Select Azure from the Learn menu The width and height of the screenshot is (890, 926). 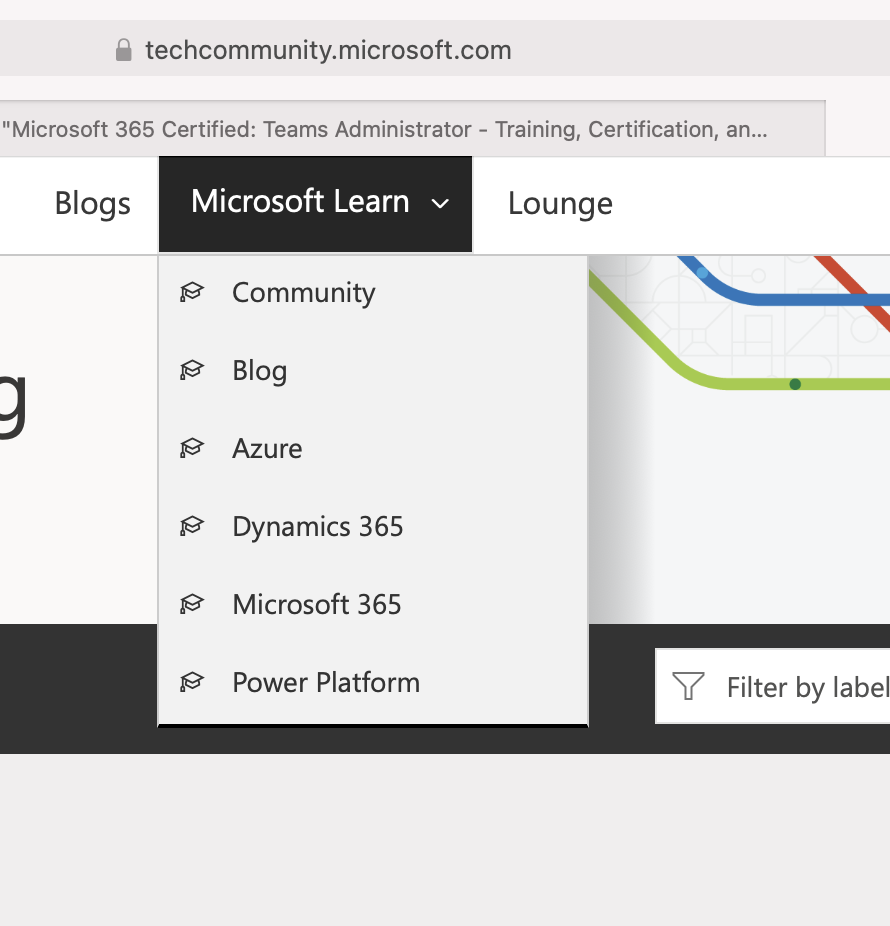[266, 448]
